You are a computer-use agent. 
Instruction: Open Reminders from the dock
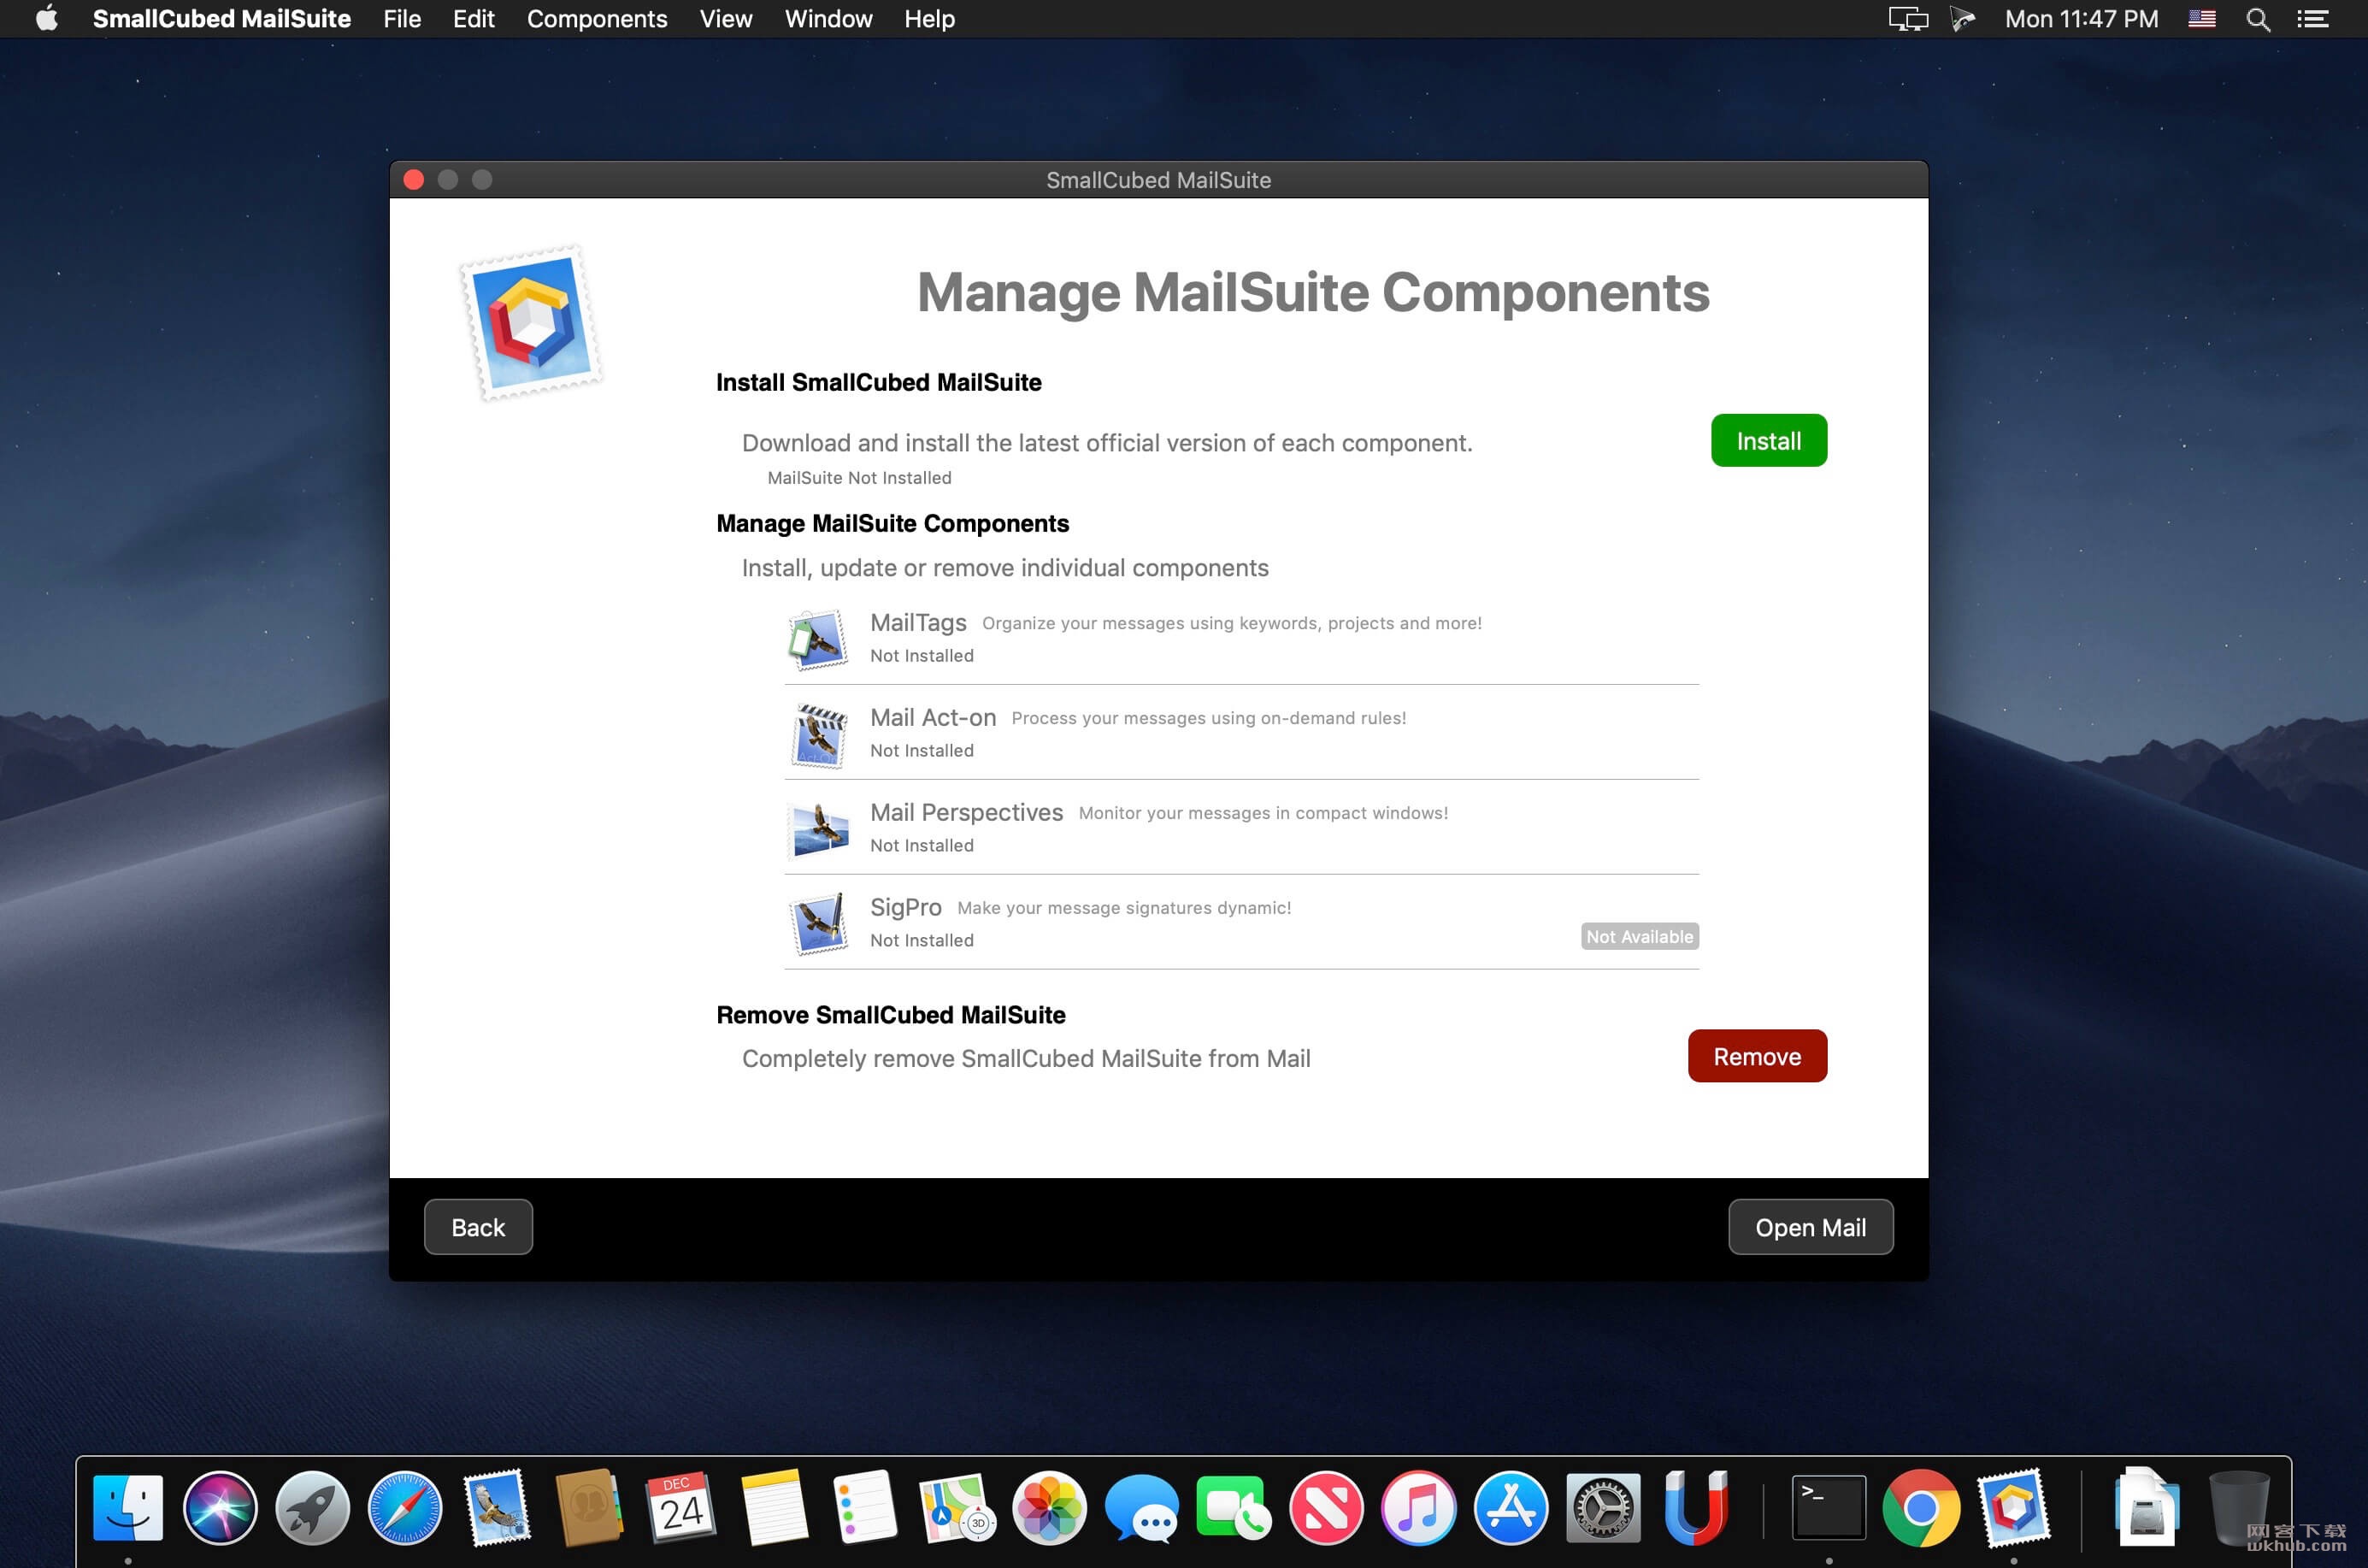coord(865,1507)
